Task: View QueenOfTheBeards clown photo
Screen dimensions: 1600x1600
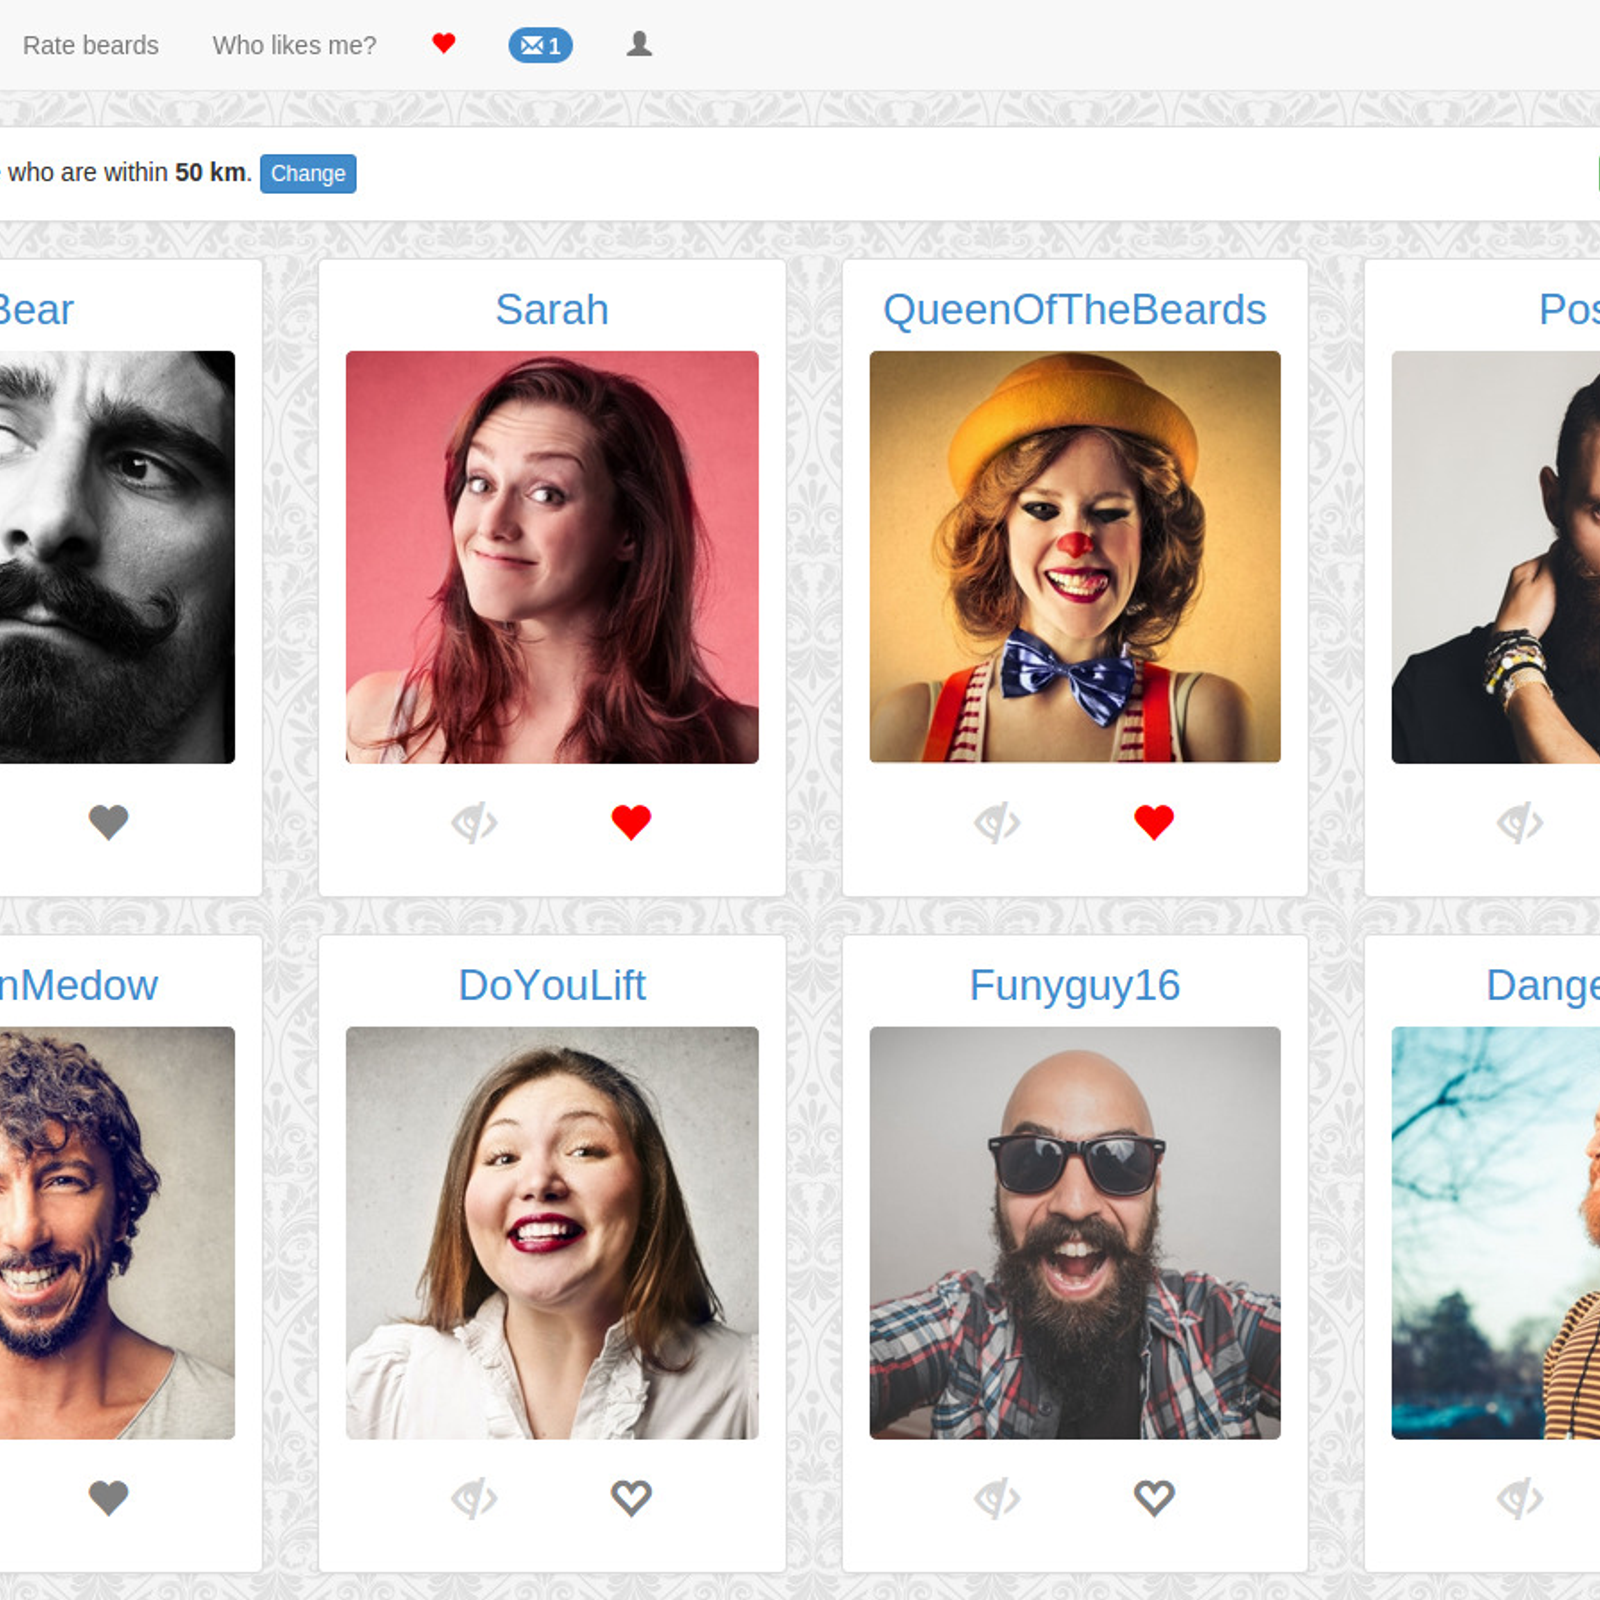Action: pyautogui.click(x=1075, y=557)
